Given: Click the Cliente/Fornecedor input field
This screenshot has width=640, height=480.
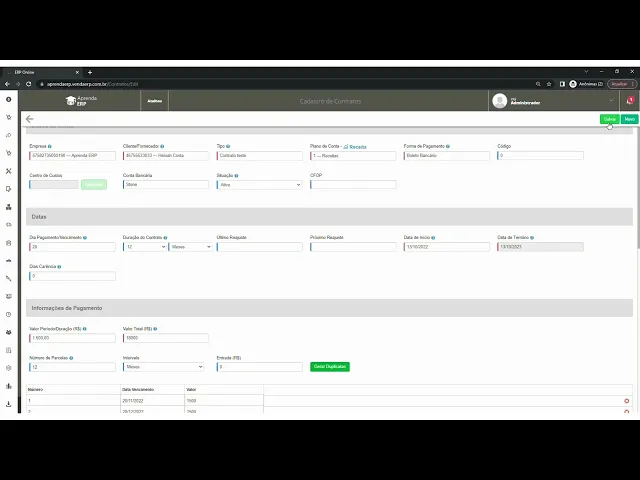Looking at the screenshot, I should click(166, 156).
